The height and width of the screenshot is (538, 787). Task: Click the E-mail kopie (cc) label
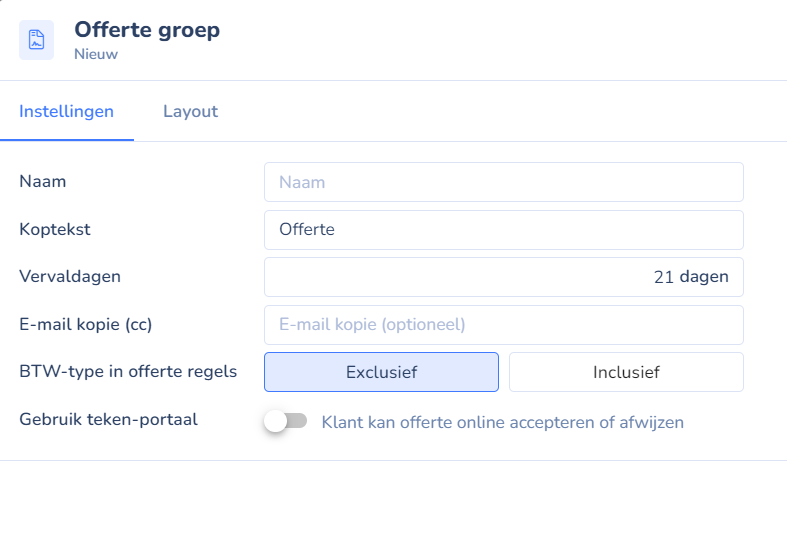(x=85, y=324)
